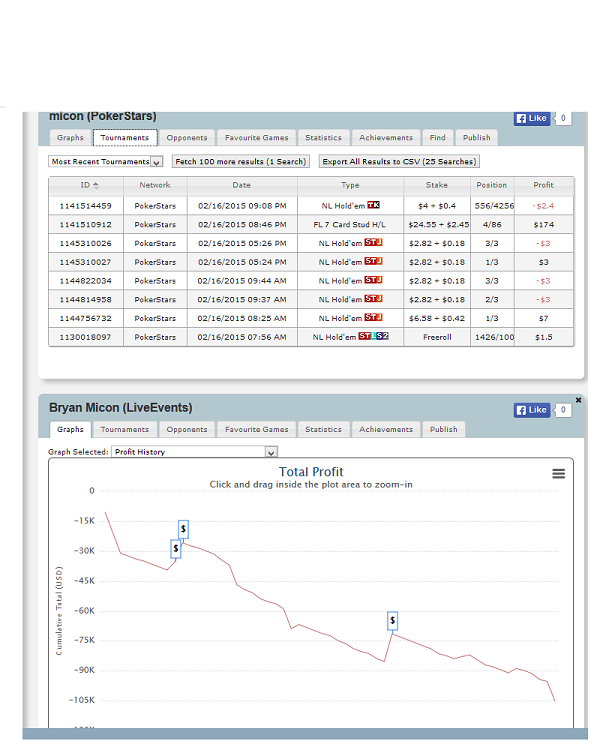Click profit -$2.4 cell
603x756 pixels.
(544, 206)
